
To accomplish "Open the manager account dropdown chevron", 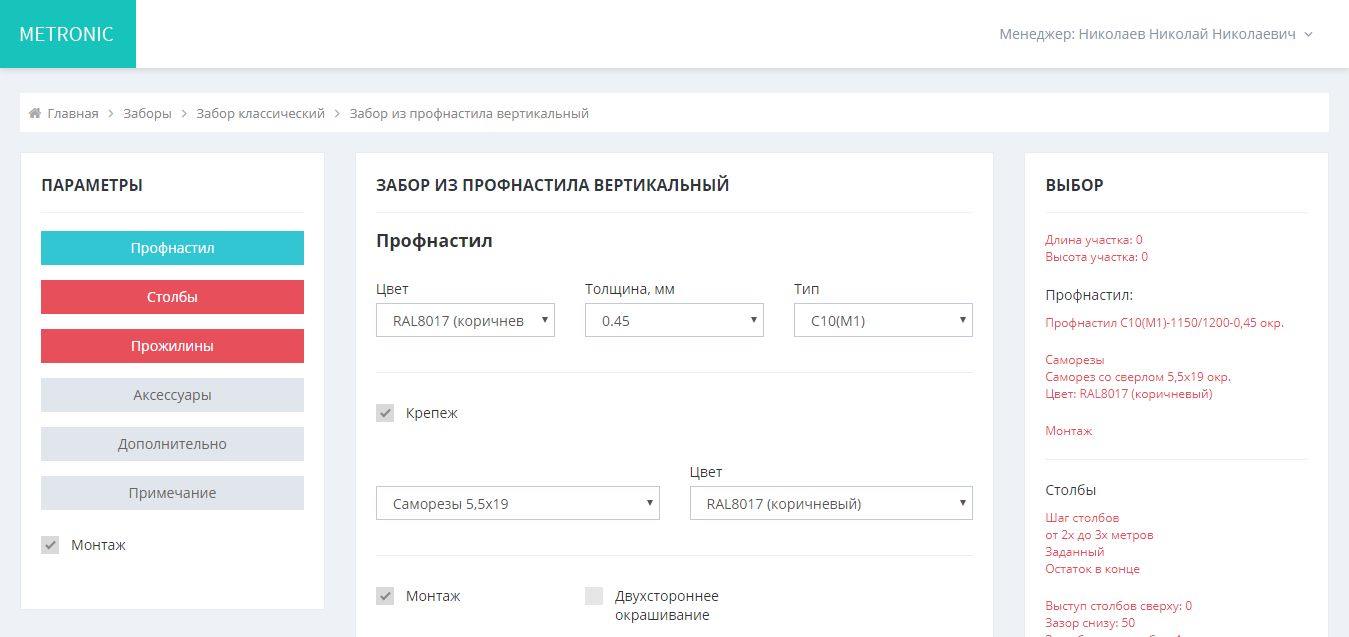I will 1308,34.
